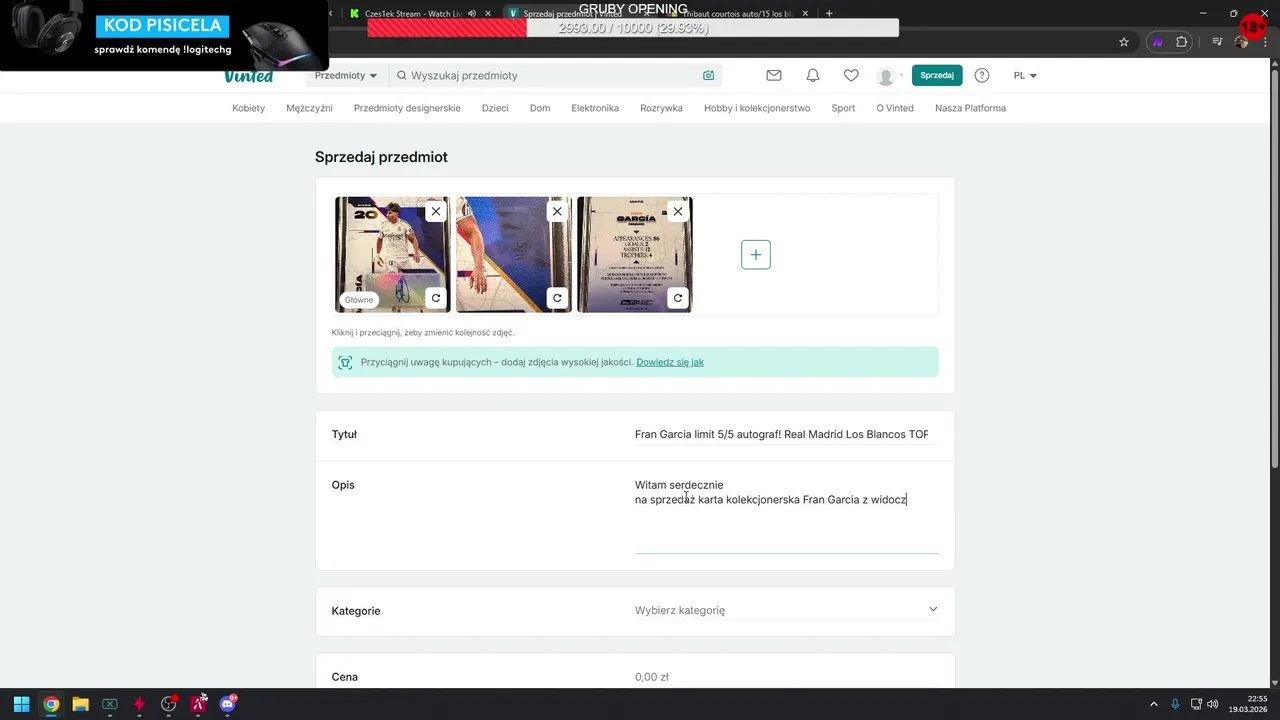
Task: Click Chrome icon in taskbar
Action: click(x=51, y=704)
